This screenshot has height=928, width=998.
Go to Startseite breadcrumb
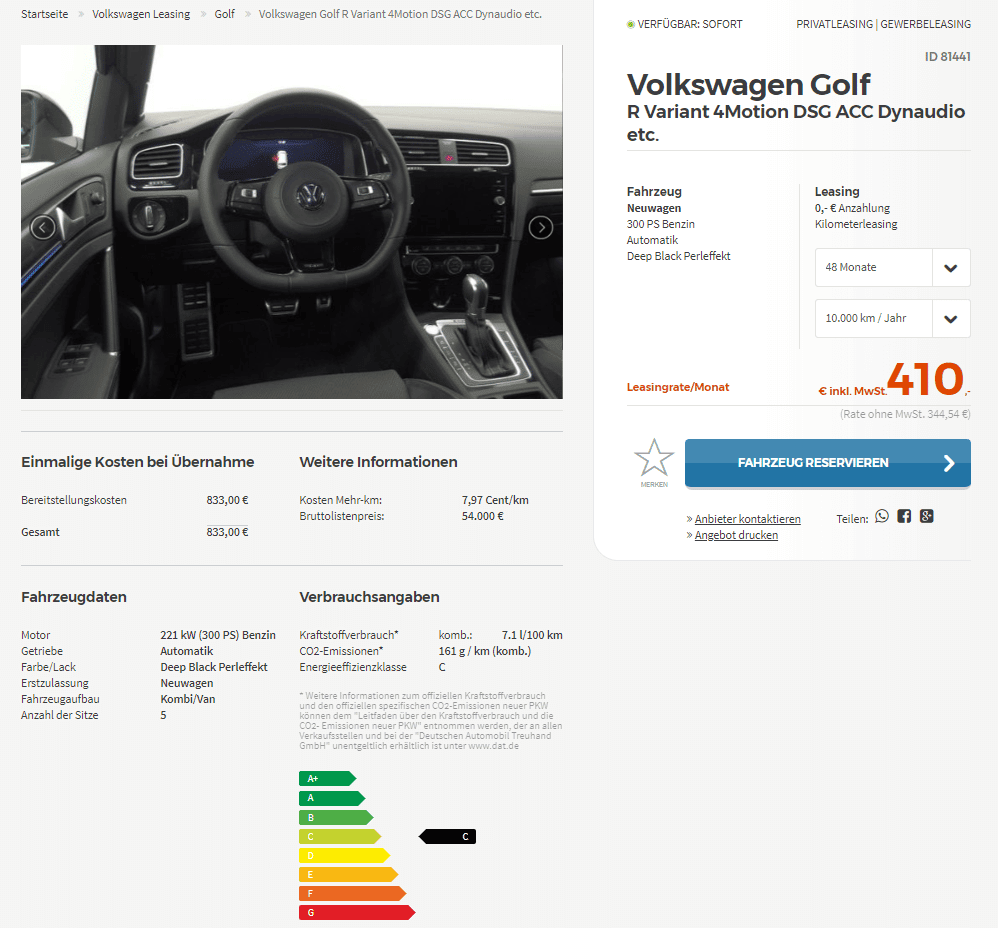[45, 14]
